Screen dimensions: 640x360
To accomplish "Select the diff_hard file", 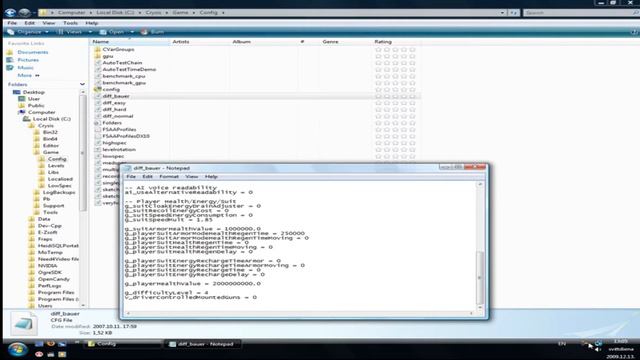I will coord(114,109).
